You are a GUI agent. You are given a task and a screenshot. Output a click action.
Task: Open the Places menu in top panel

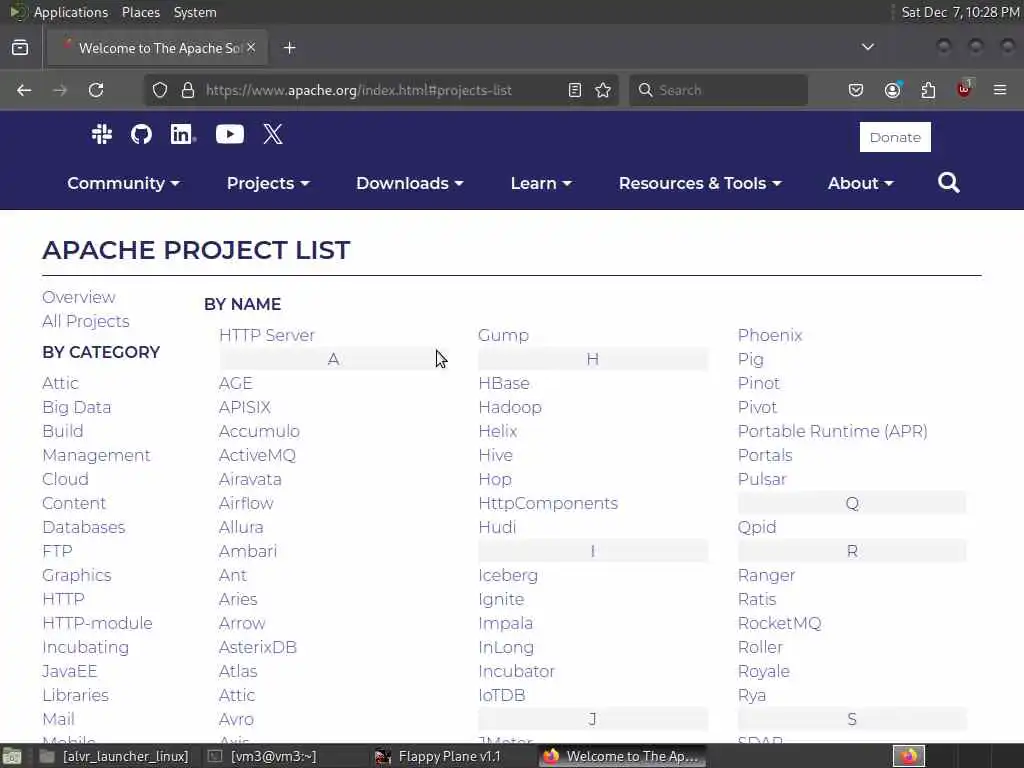pos(140,12)
